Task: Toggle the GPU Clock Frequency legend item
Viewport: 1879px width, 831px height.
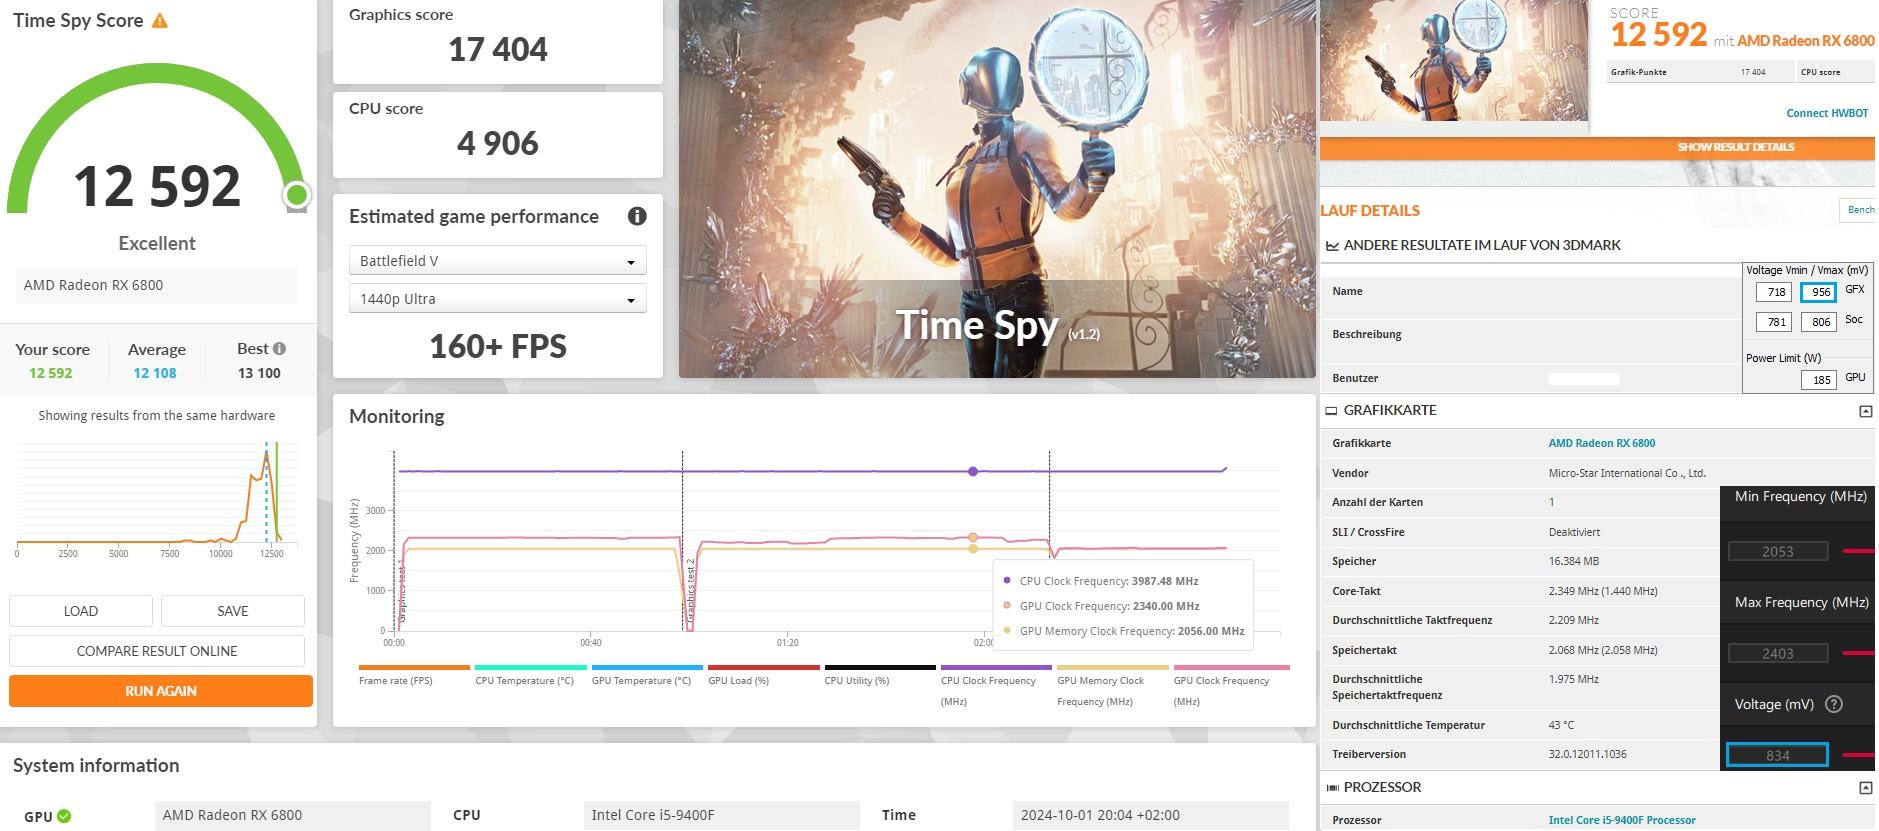Action: pos(1231,686)
